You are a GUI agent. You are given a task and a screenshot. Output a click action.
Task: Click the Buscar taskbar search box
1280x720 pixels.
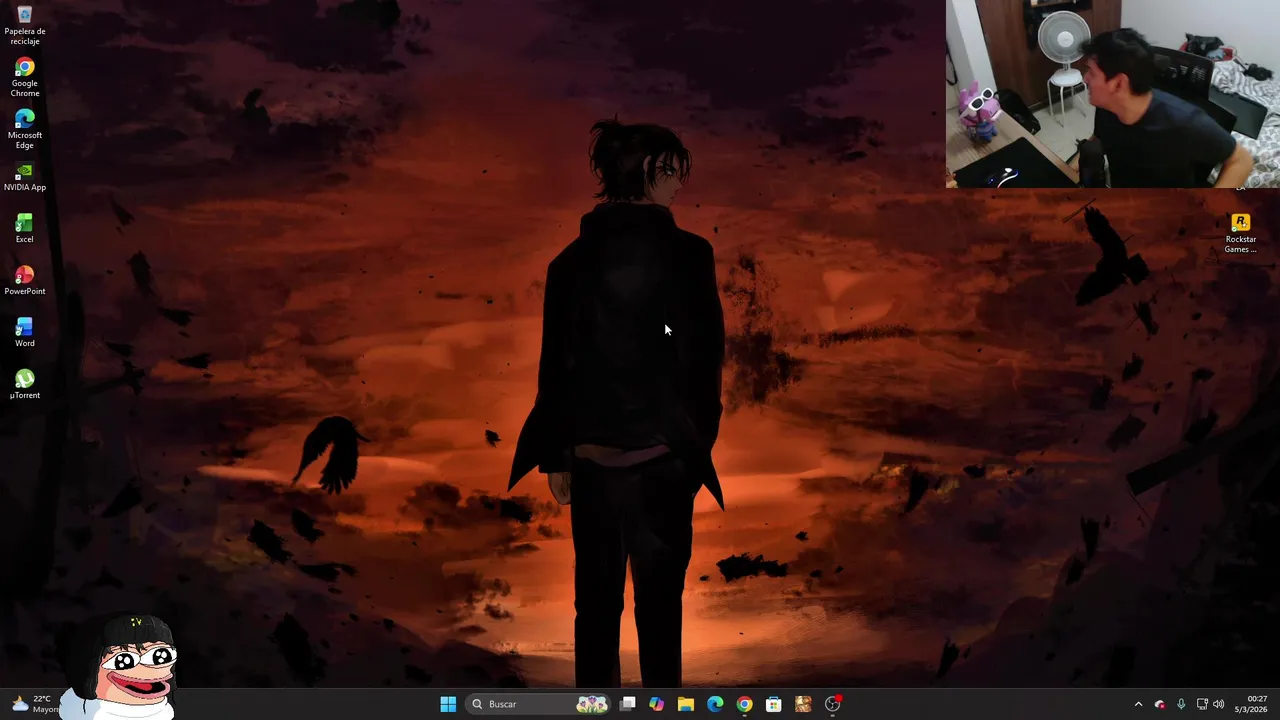[538, 704]
